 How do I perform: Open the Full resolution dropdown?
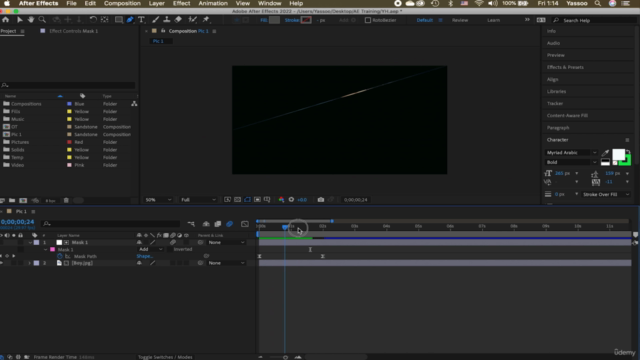(x=198, y=200)
